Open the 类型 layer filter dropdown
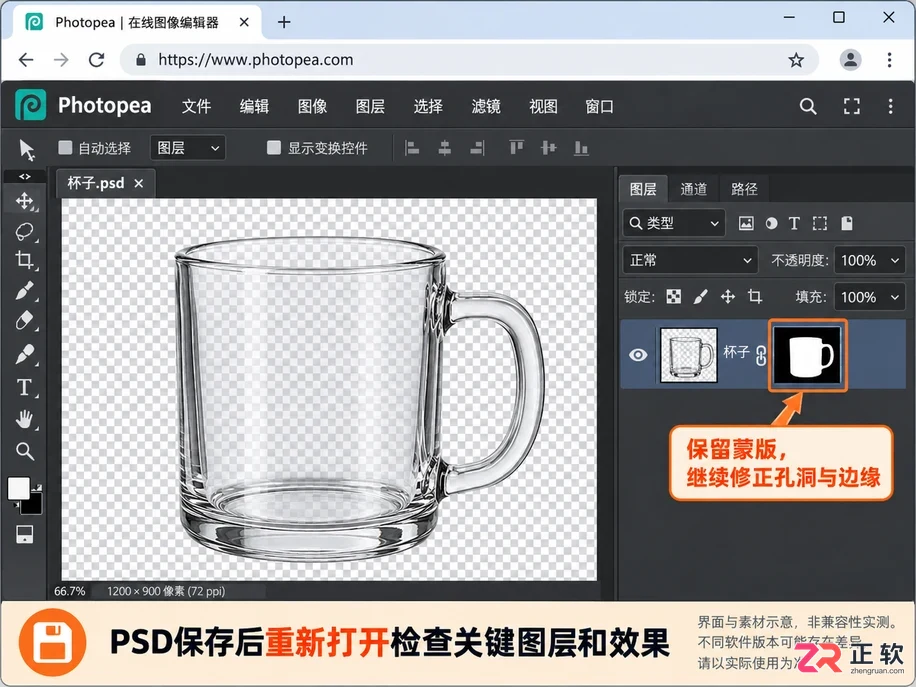This screenshot has width=916, height=687. pyautogui.click(x=674, y=223)
